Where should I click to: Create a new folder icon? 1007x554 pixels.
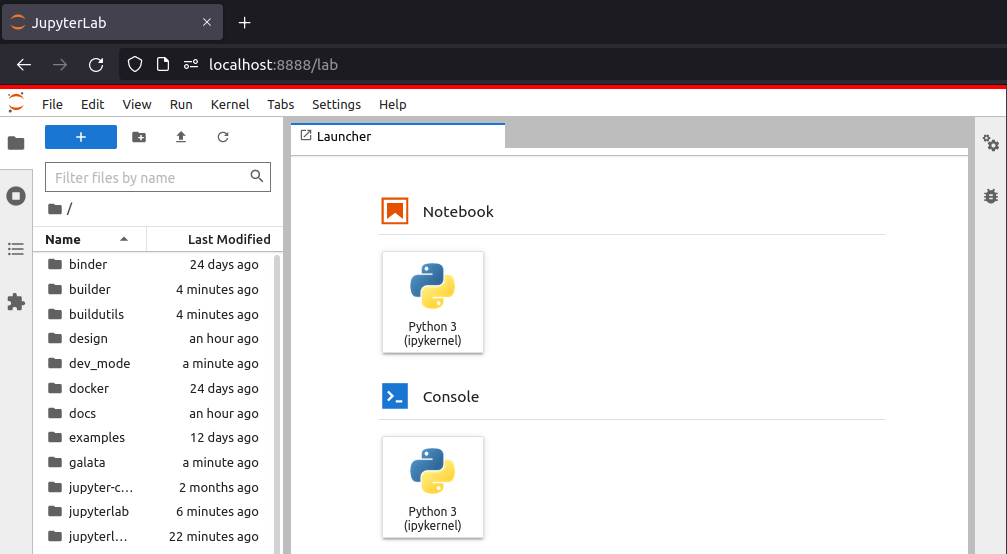click(x=139, y=137)
